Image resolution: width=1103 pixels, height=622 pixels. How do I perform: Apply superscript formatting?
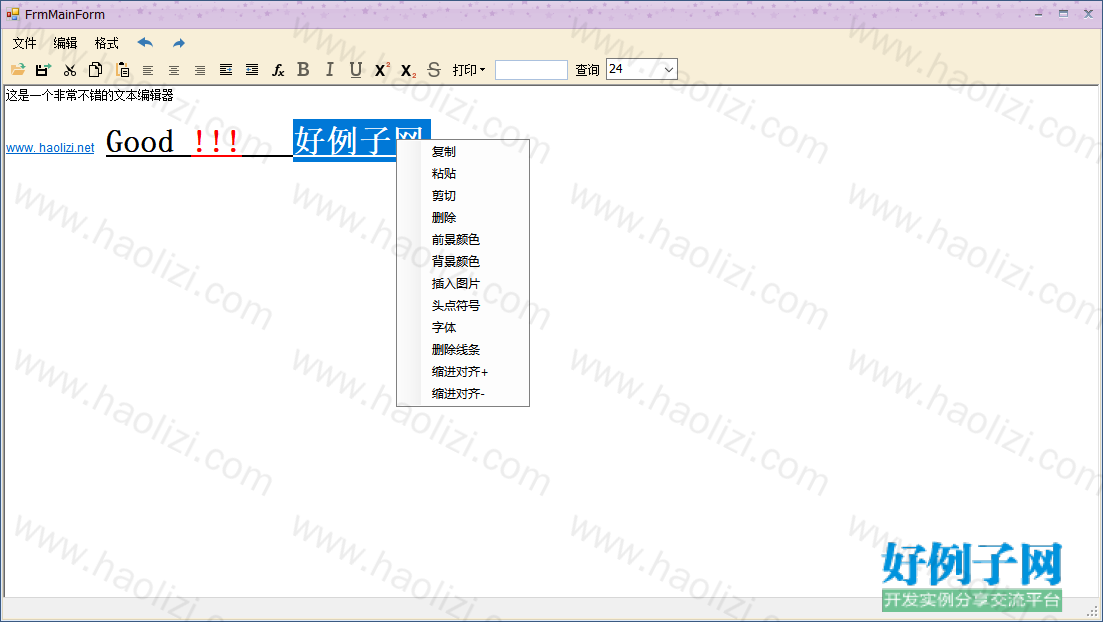point(382,70)
